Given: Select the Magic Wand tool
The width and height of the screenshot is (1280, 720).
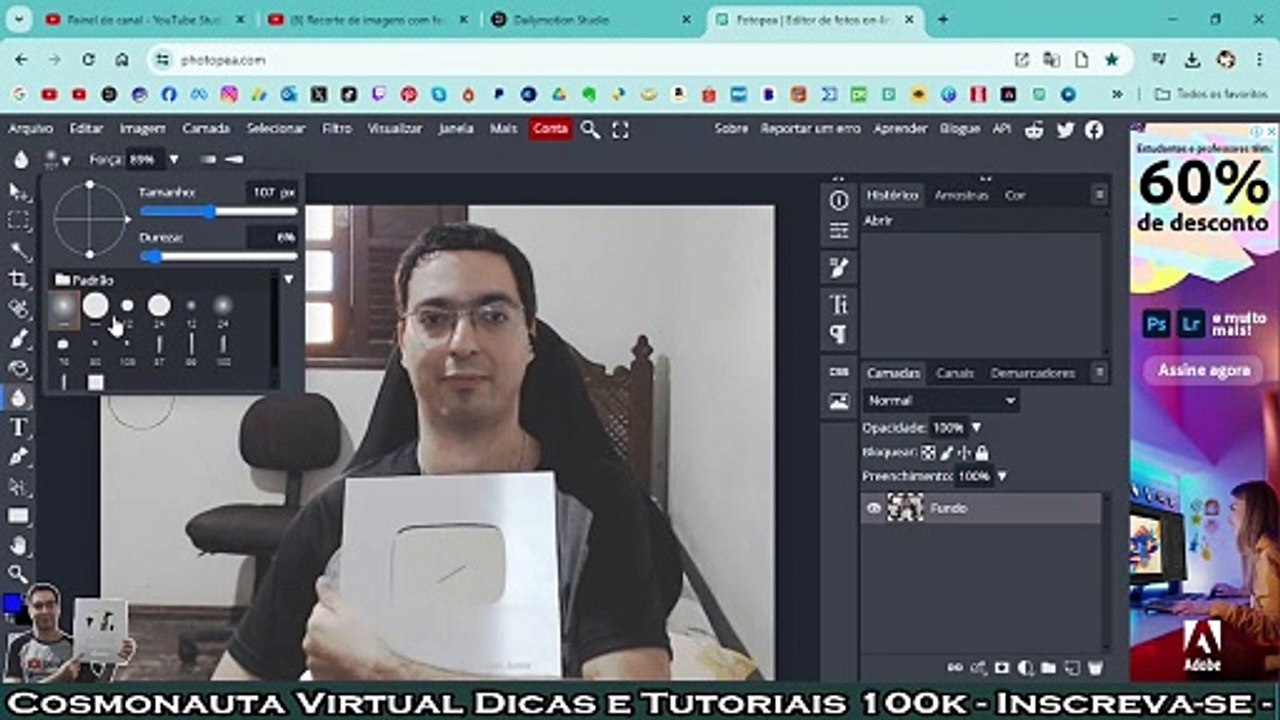Looking at the screenshot, I should pyautogui.click(x=19, y=250).
